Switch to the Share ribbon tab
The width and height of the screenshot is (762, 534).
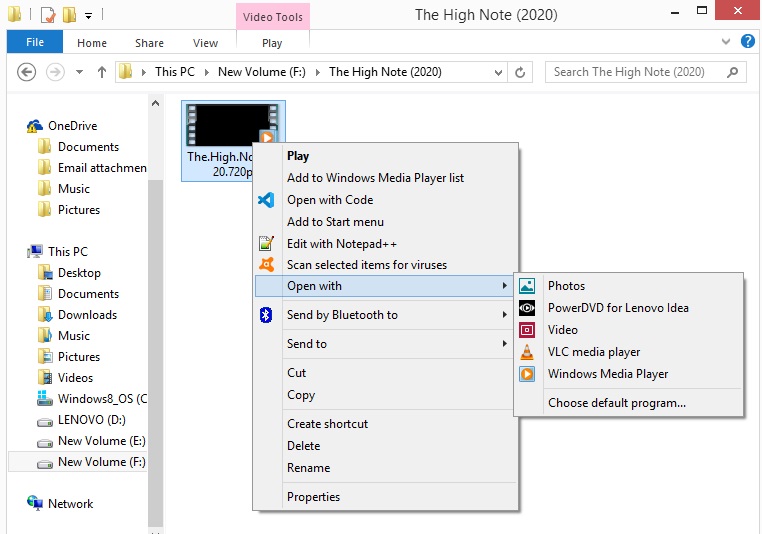point(149,43)
